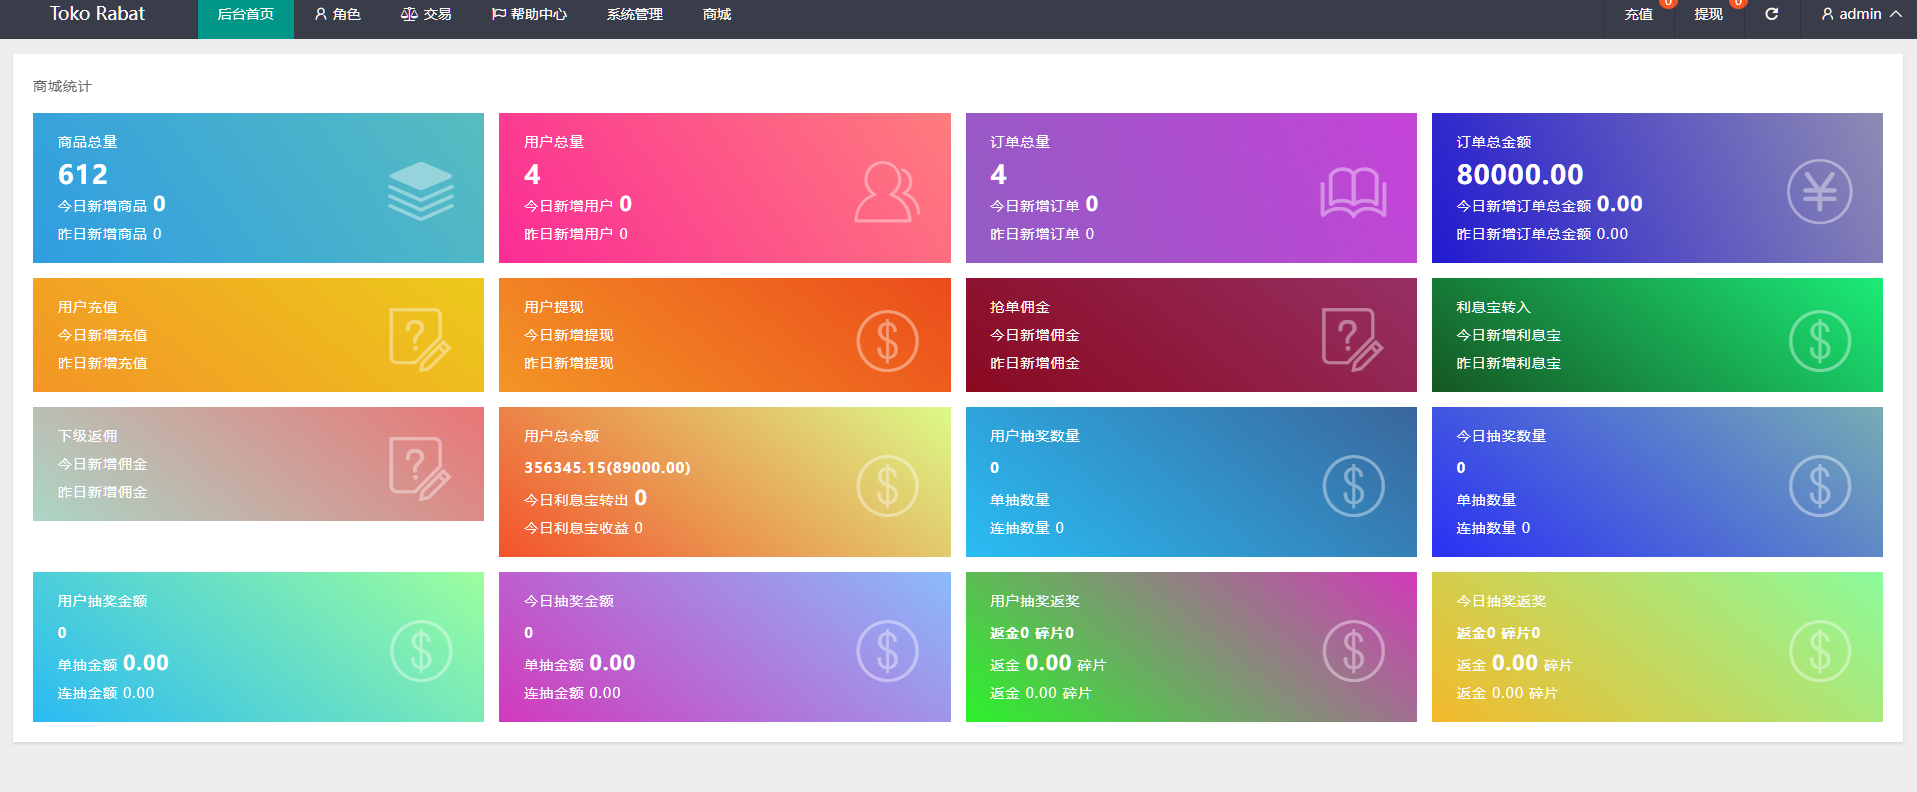Click the dollar icon in 利息宝转入 card
1917x792 pixels.
[1819, 340]
